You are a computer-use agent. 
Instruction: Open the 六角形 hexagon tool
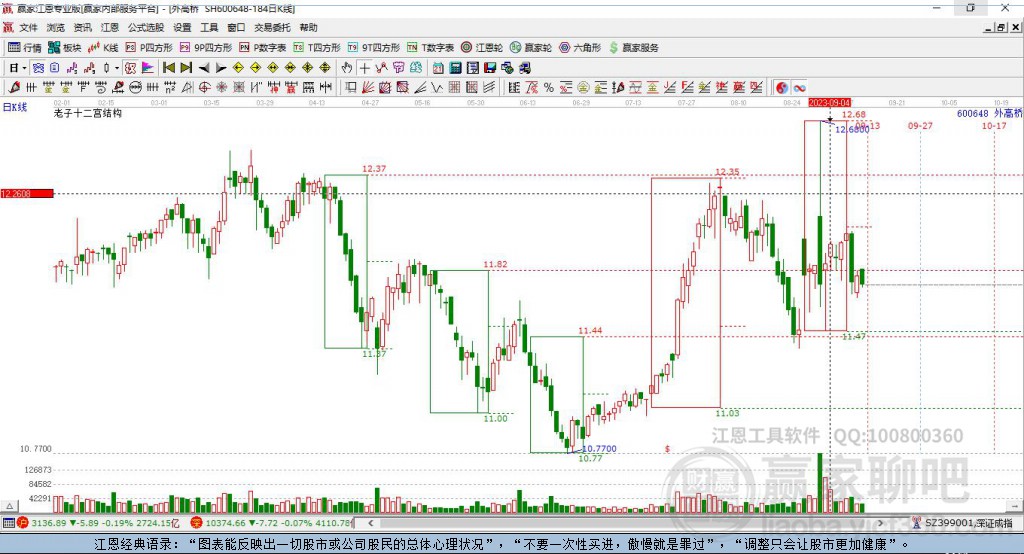tap(580, 48)
